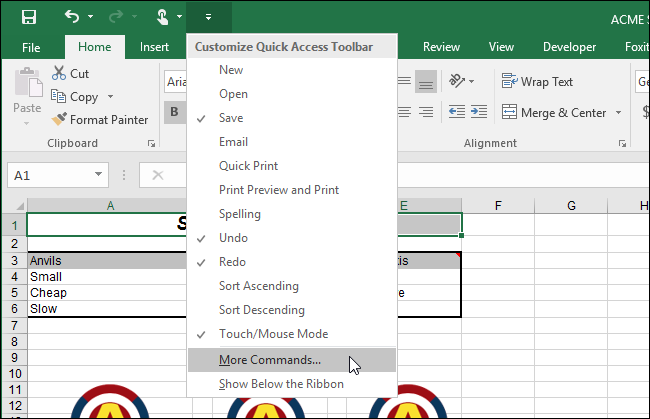Click cell containing Anvils
This screenshot has height=419, width=650.
[x=108, y=261]
